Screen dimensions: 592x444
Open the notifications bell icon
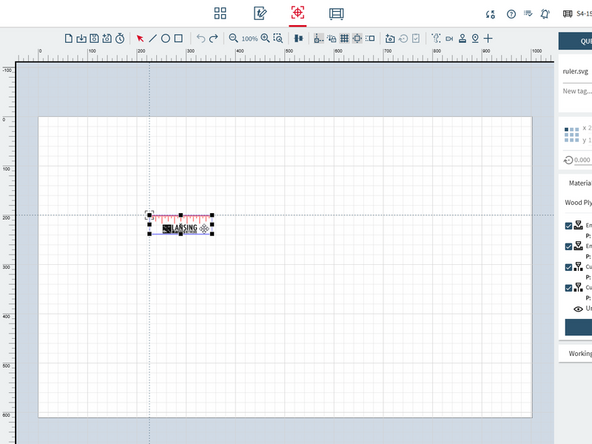click(x=544, y=14)
